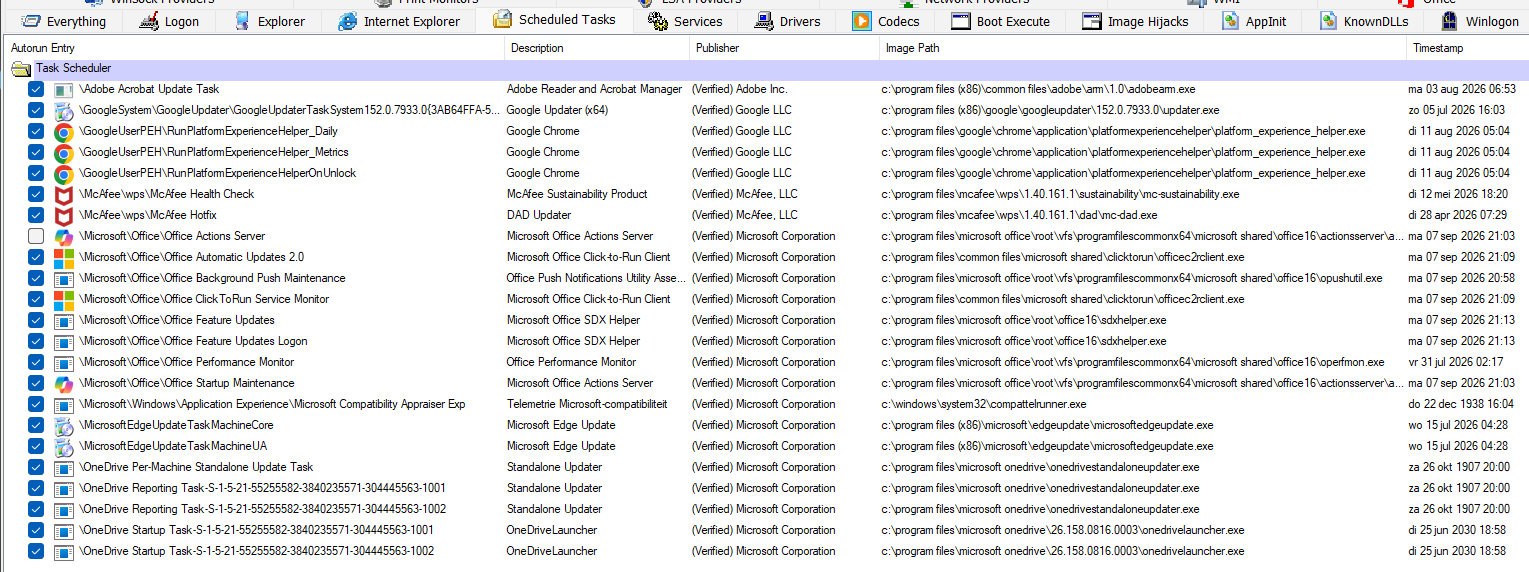Uncheck the Office Feature Updates Logon checkbox
1529x572 pixels.
click(x=36, y=342)
